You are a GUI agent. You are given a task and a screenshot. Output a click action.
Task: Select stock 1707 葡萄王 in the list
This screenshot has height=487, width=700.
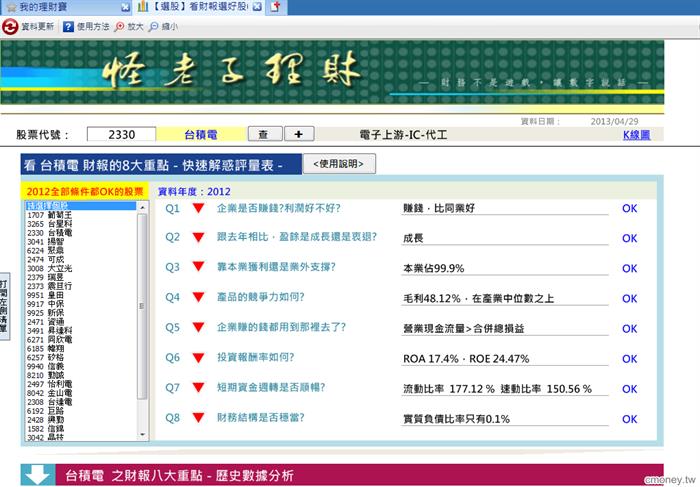(x=81, y=215)
